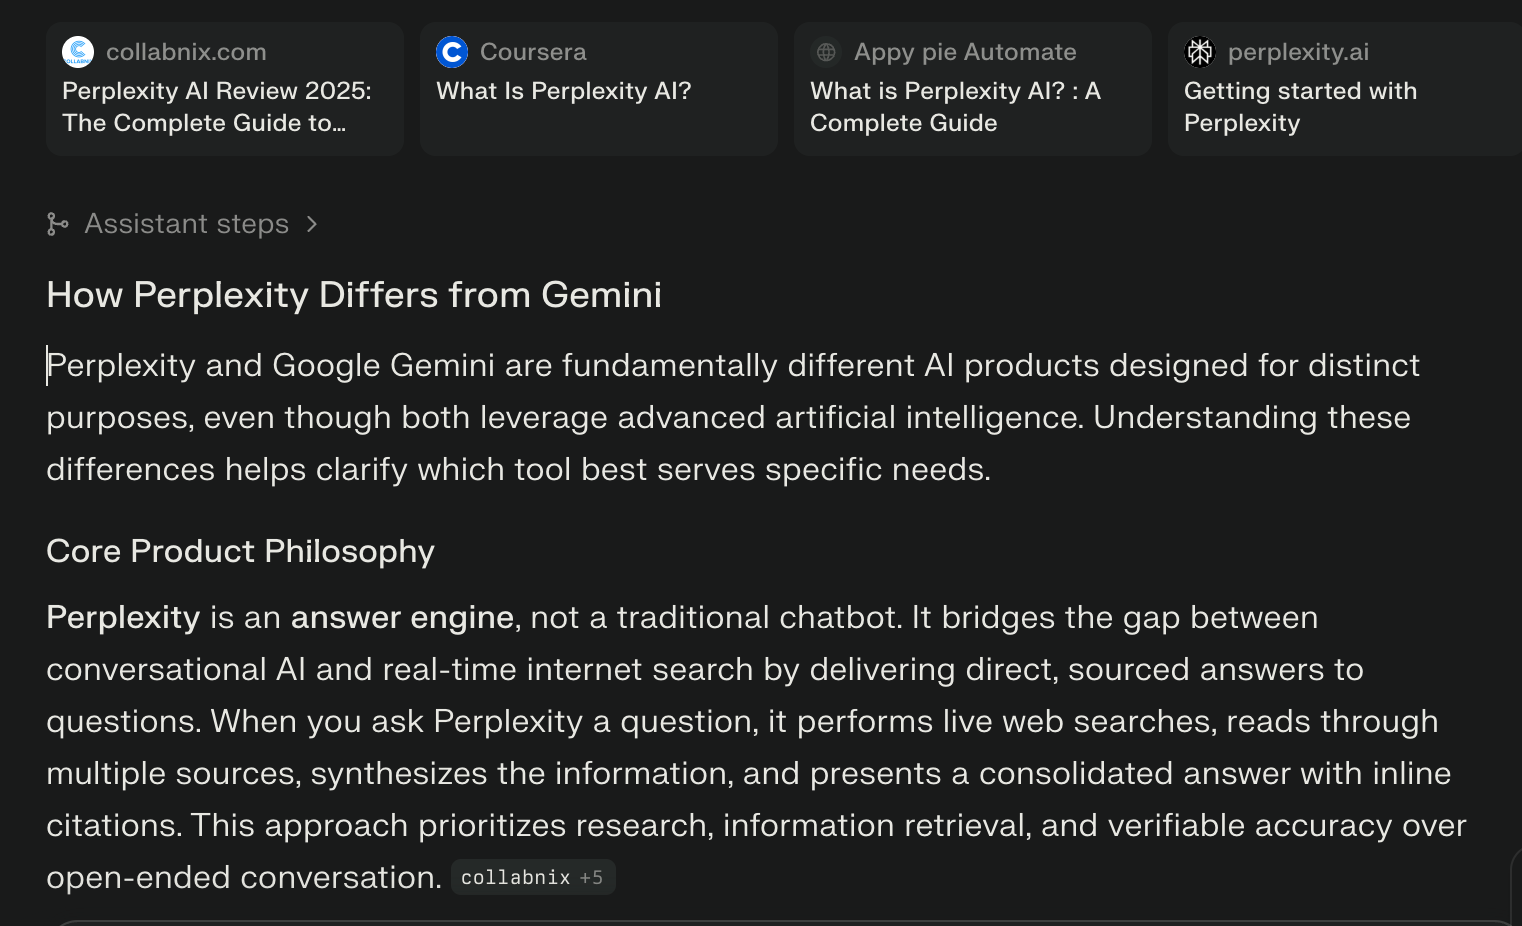The image size is (1522, 926).
Task: Click the +5 badge on the collabnix citation
Action: pyautogui.click(x=590, y=877)
